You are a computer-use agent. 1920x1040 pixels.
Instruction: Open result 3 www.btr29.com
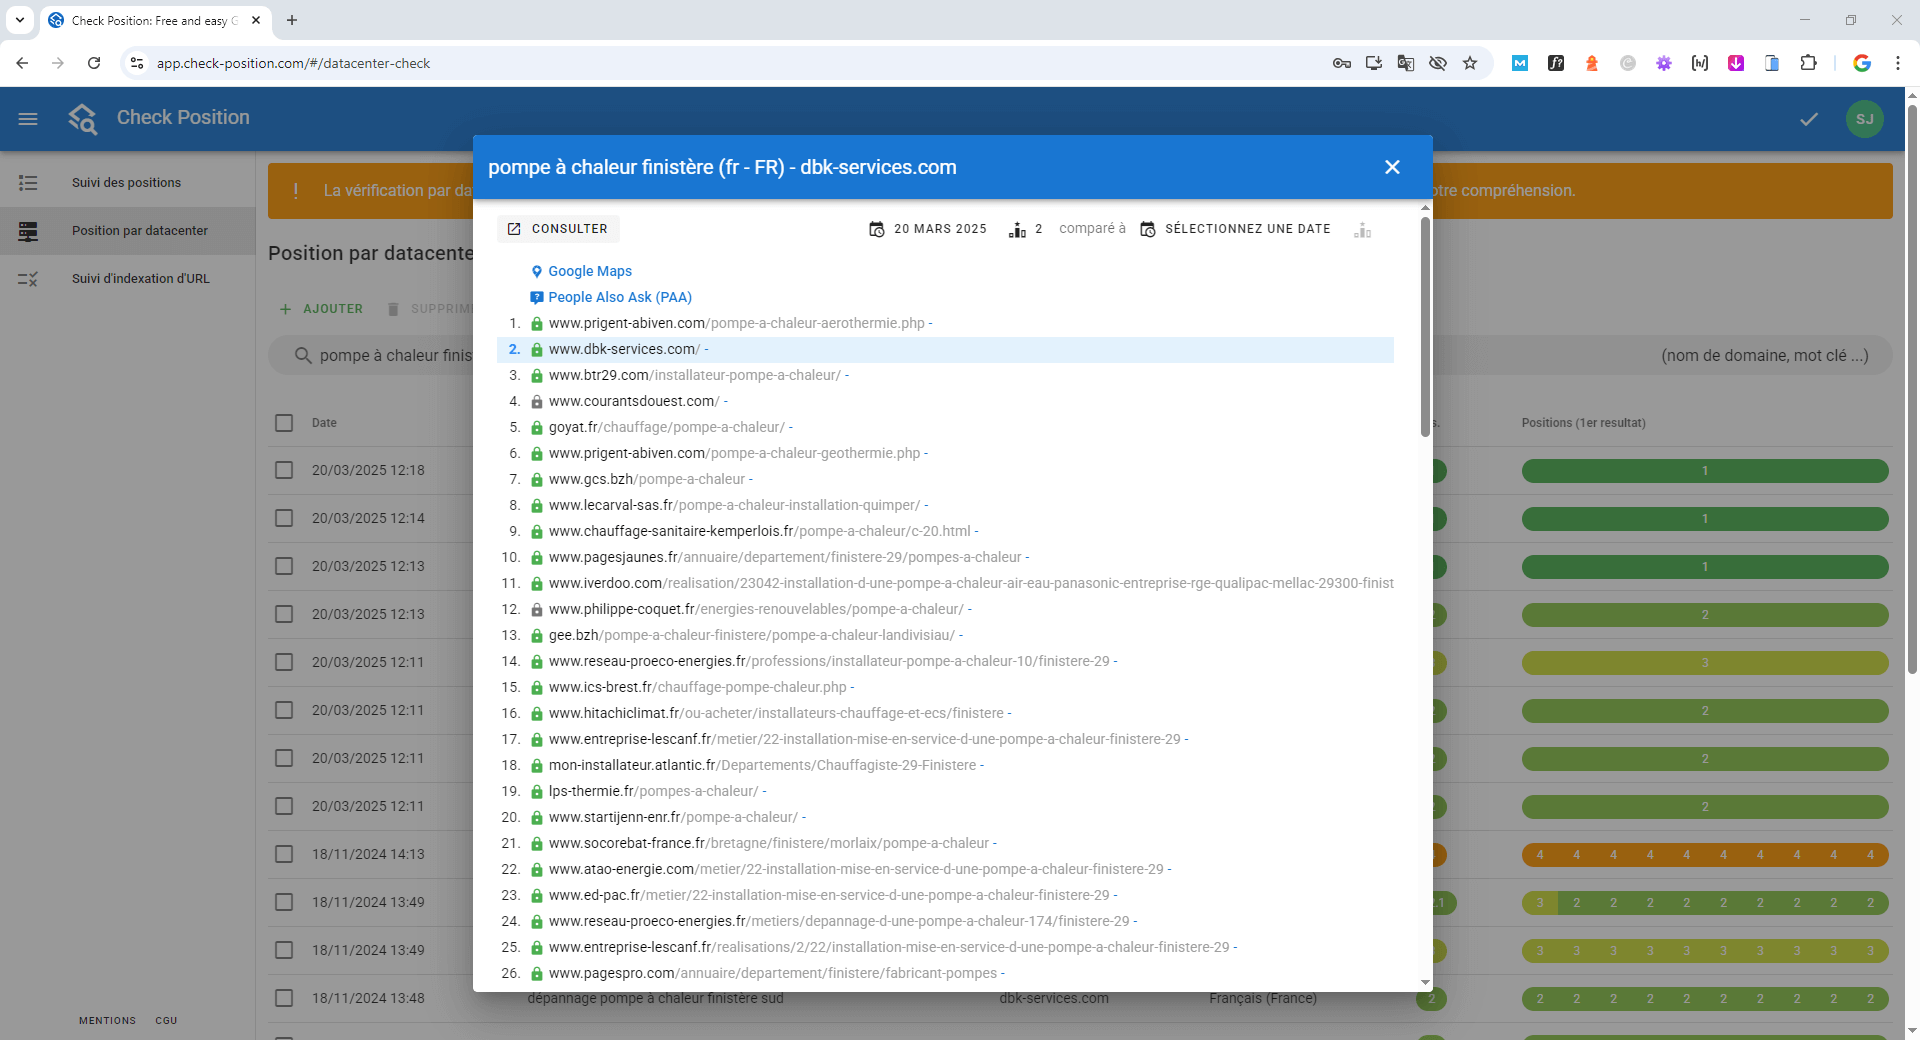pyautogui.click(x=695, y=375)
